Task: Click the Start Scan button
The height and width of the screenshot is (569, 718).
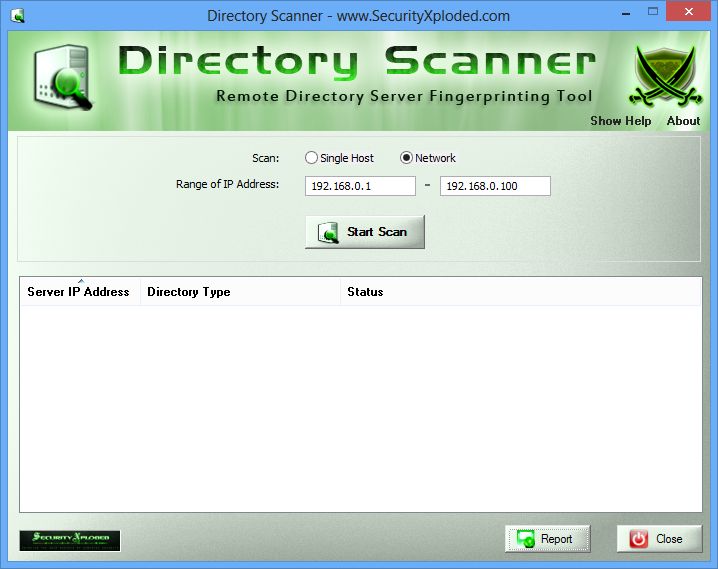Action: (365, 232)
